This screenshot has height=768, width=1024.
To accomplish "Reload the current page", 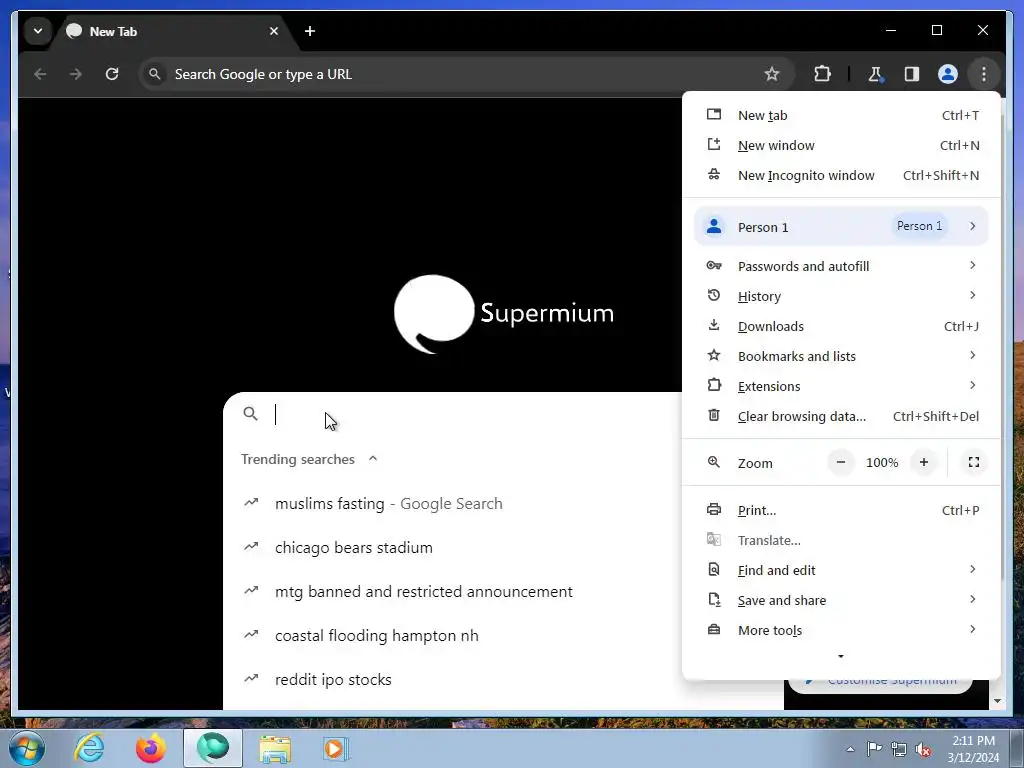I will click(112, 74).
